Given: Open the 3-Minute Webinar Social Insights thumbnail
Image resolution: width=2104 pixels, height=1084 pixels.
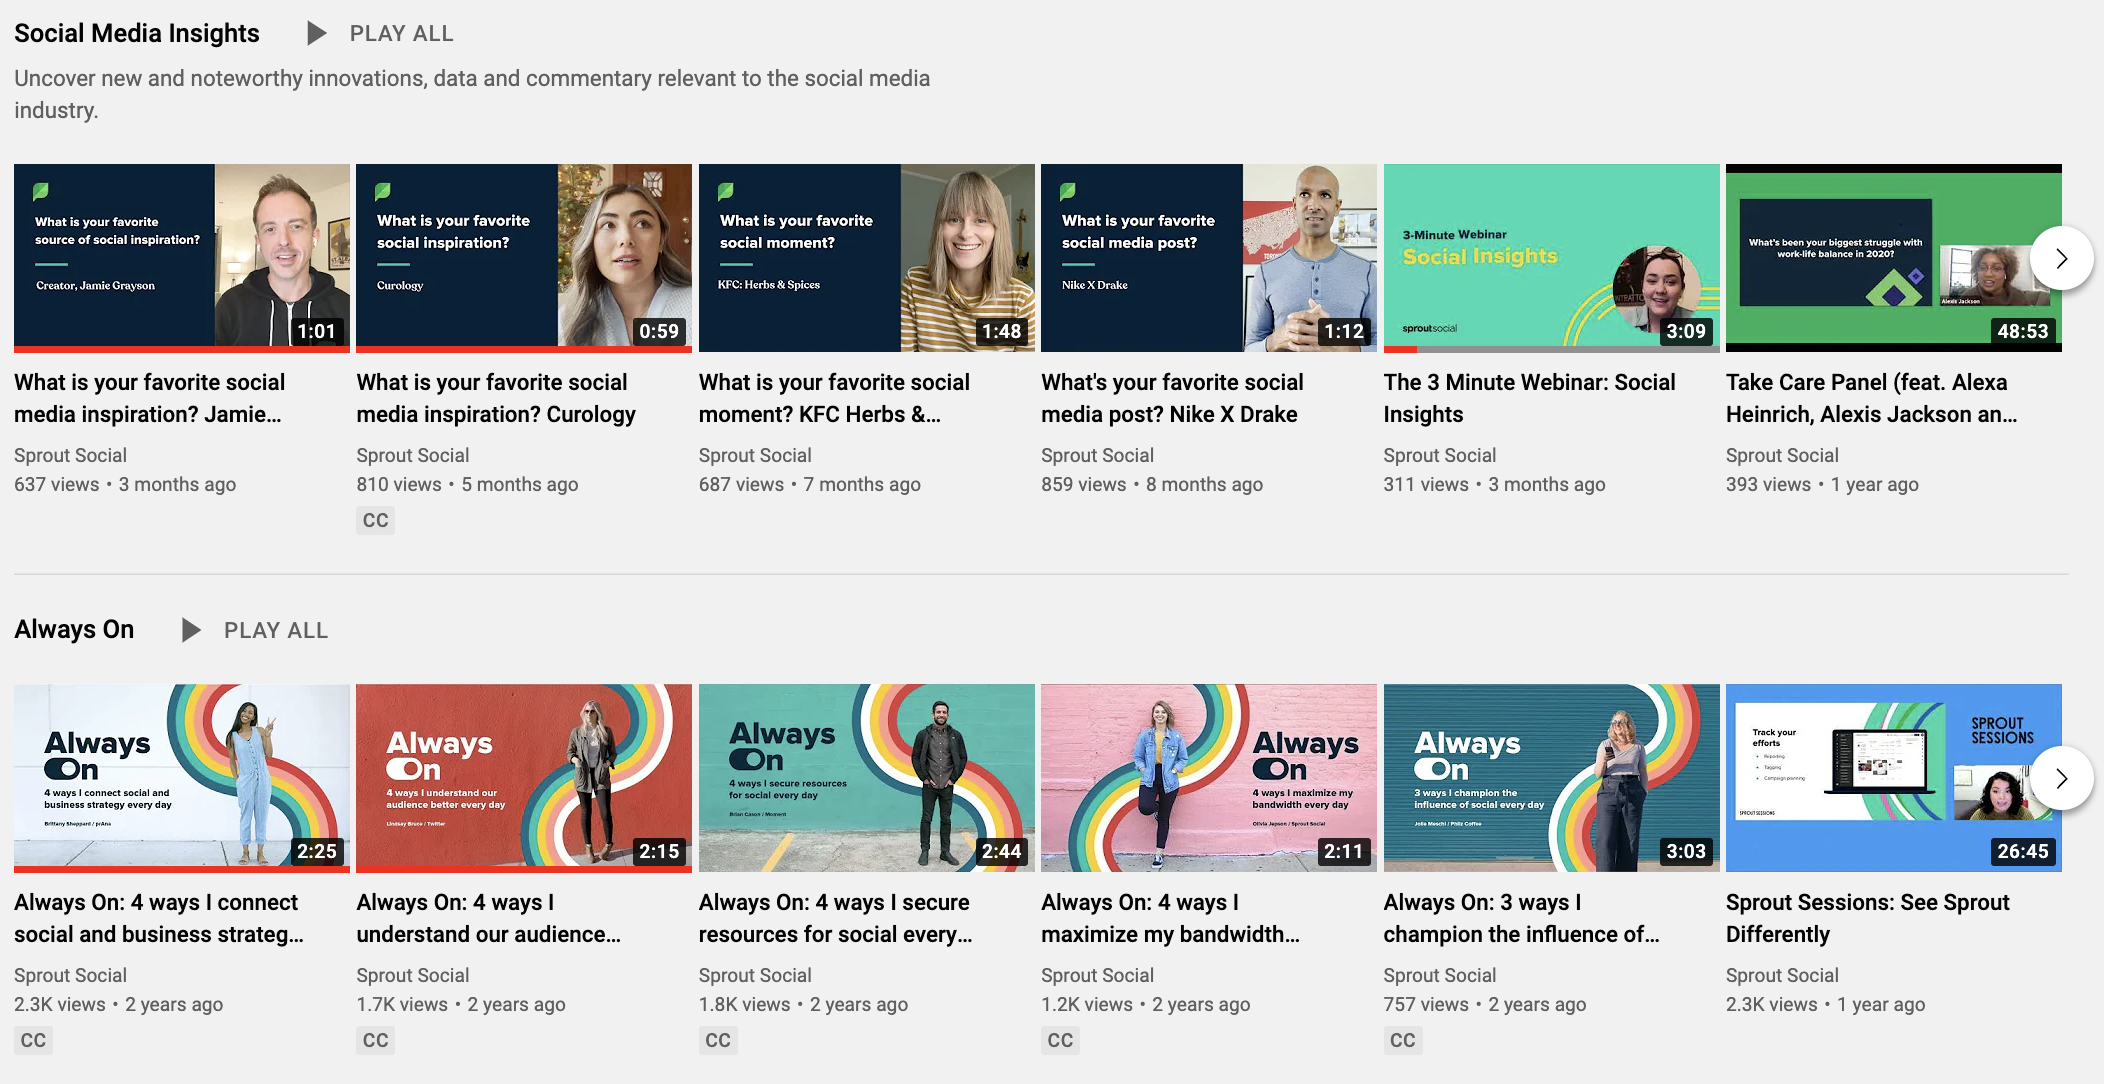Looking at the screenshot, I should tap(1551, 257).
